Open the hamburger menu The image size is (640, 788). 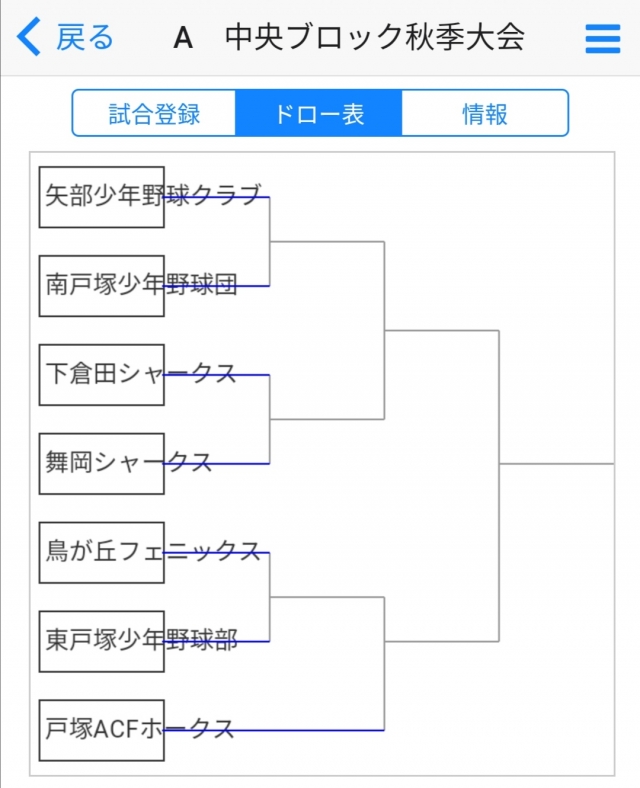point(603,38)
